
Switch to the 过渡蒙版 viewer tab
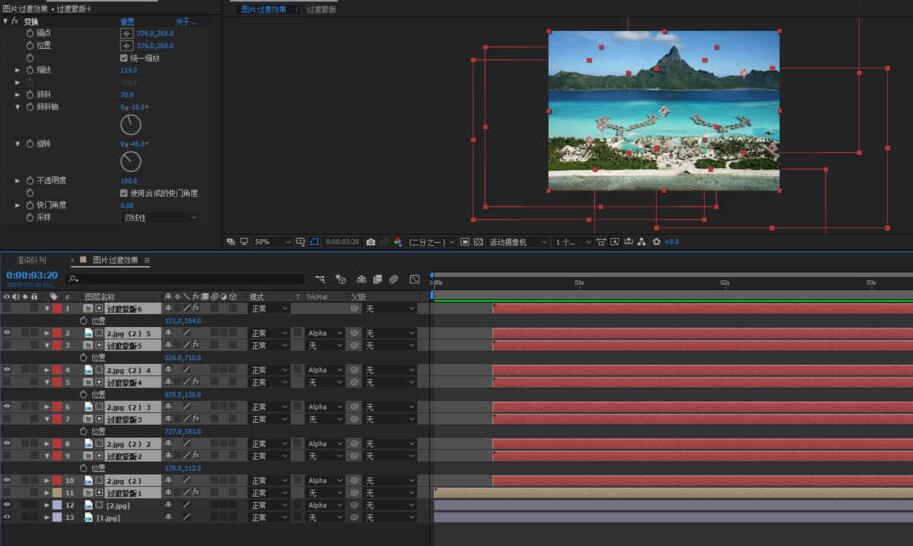(x=320, y=9)
